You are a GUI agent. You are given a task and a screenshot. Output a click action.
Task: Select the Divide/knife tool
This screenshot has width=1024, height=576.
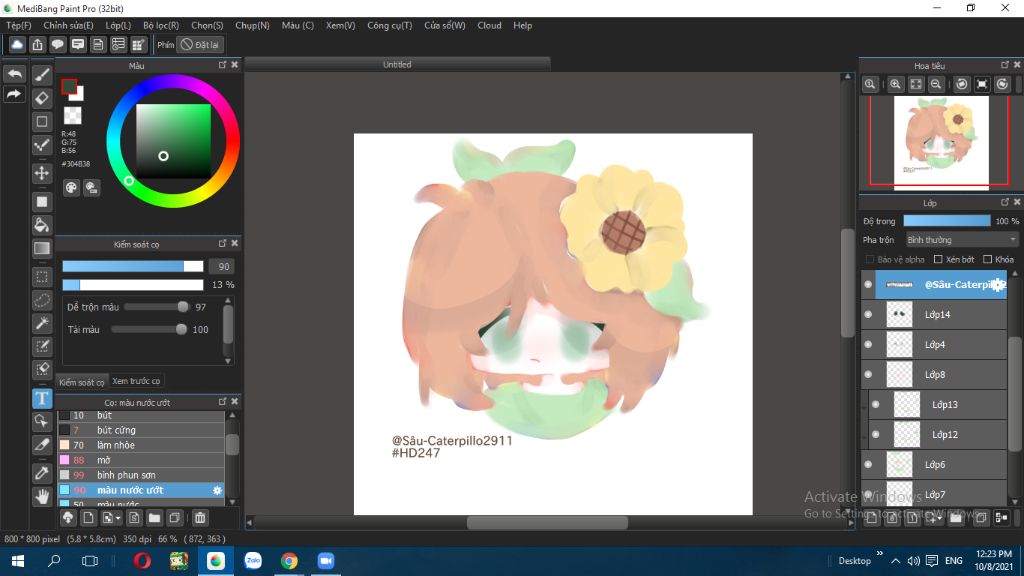pyautogui.click(x=42, y=445)
